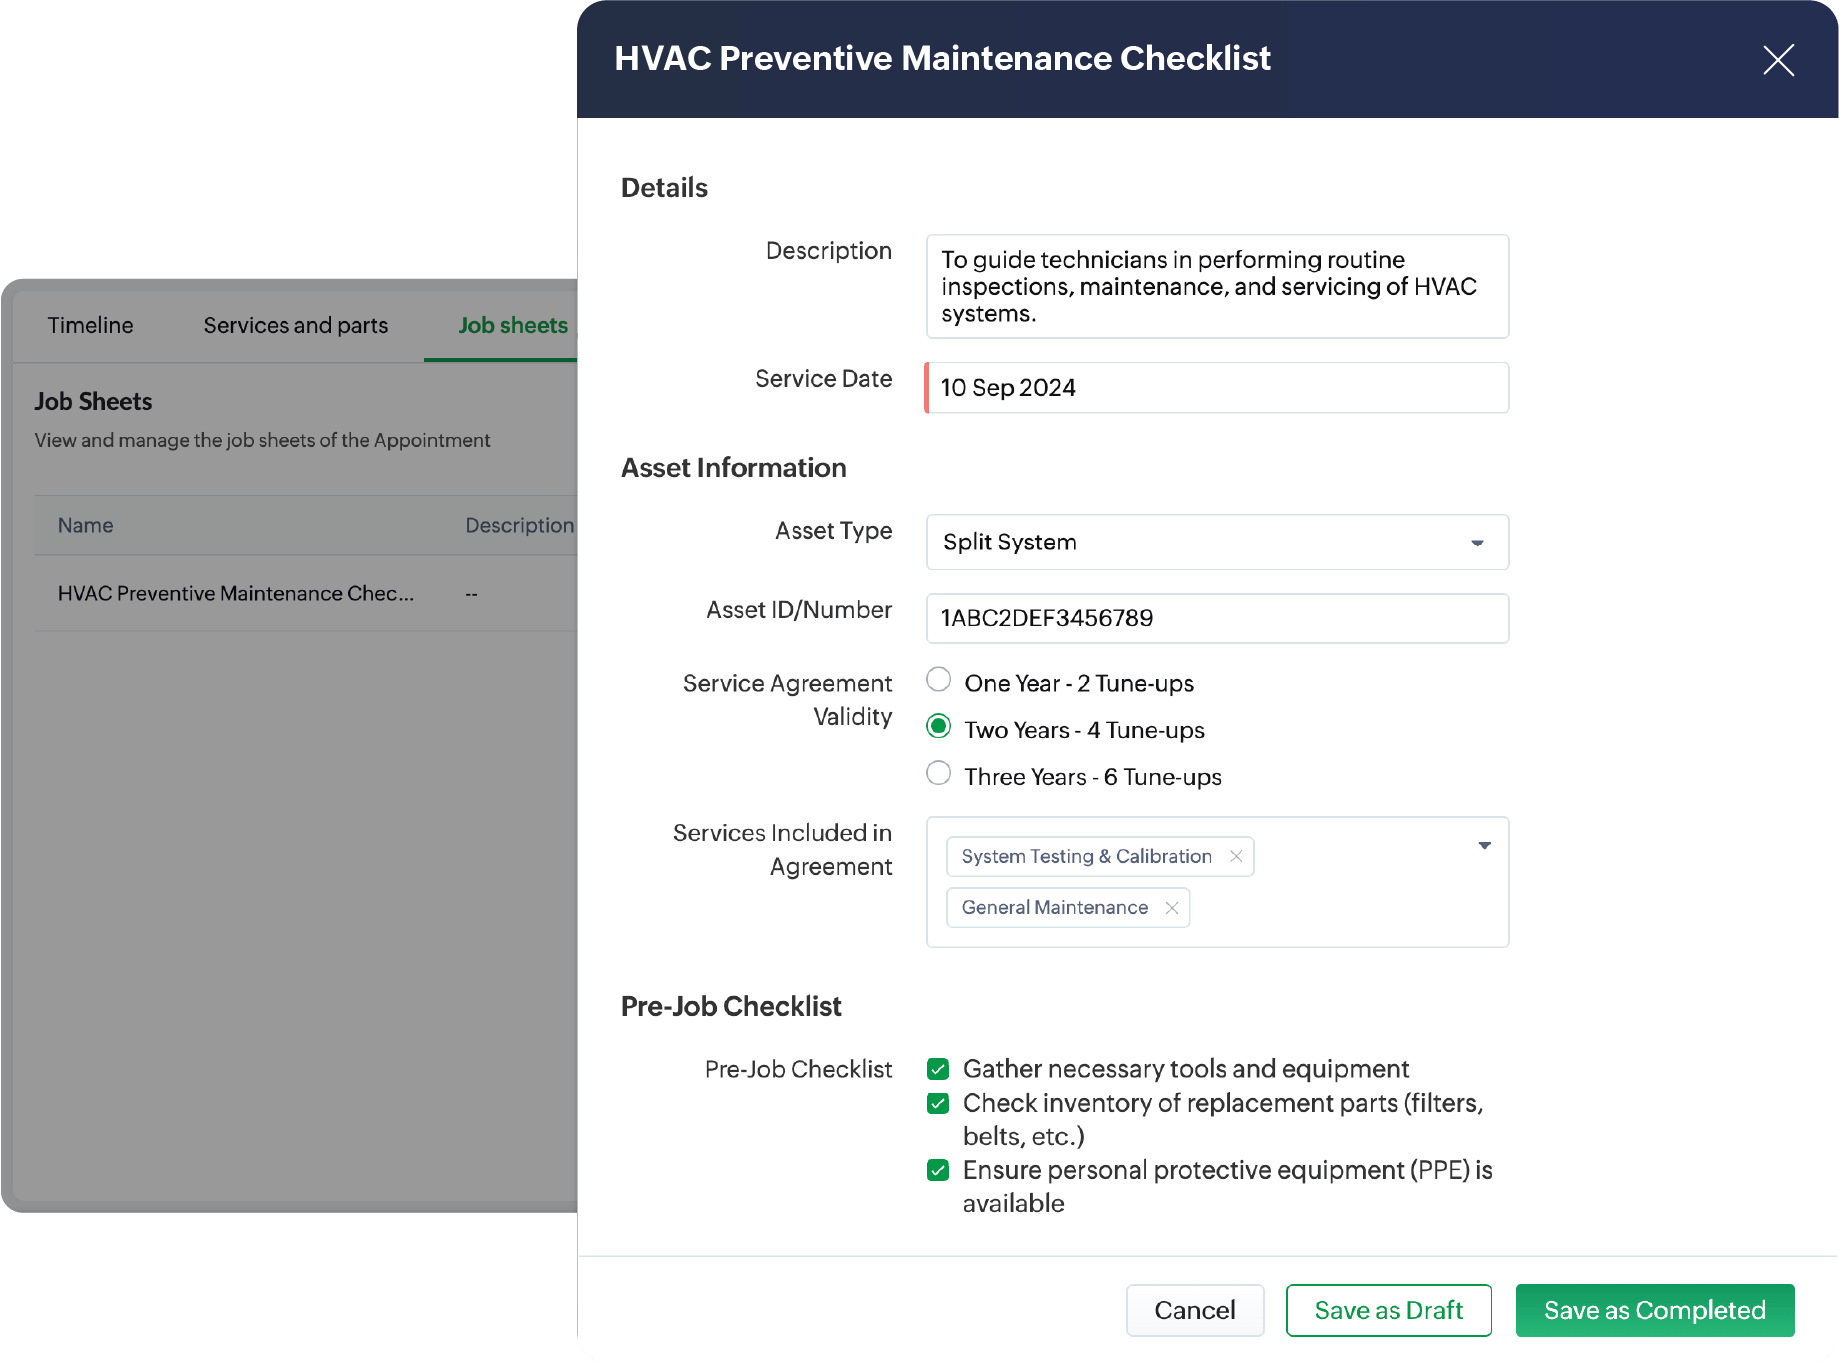This screenshot has width=1839, height=1364.
Task: Open the Services and parts tab
Action: [295, 326]
